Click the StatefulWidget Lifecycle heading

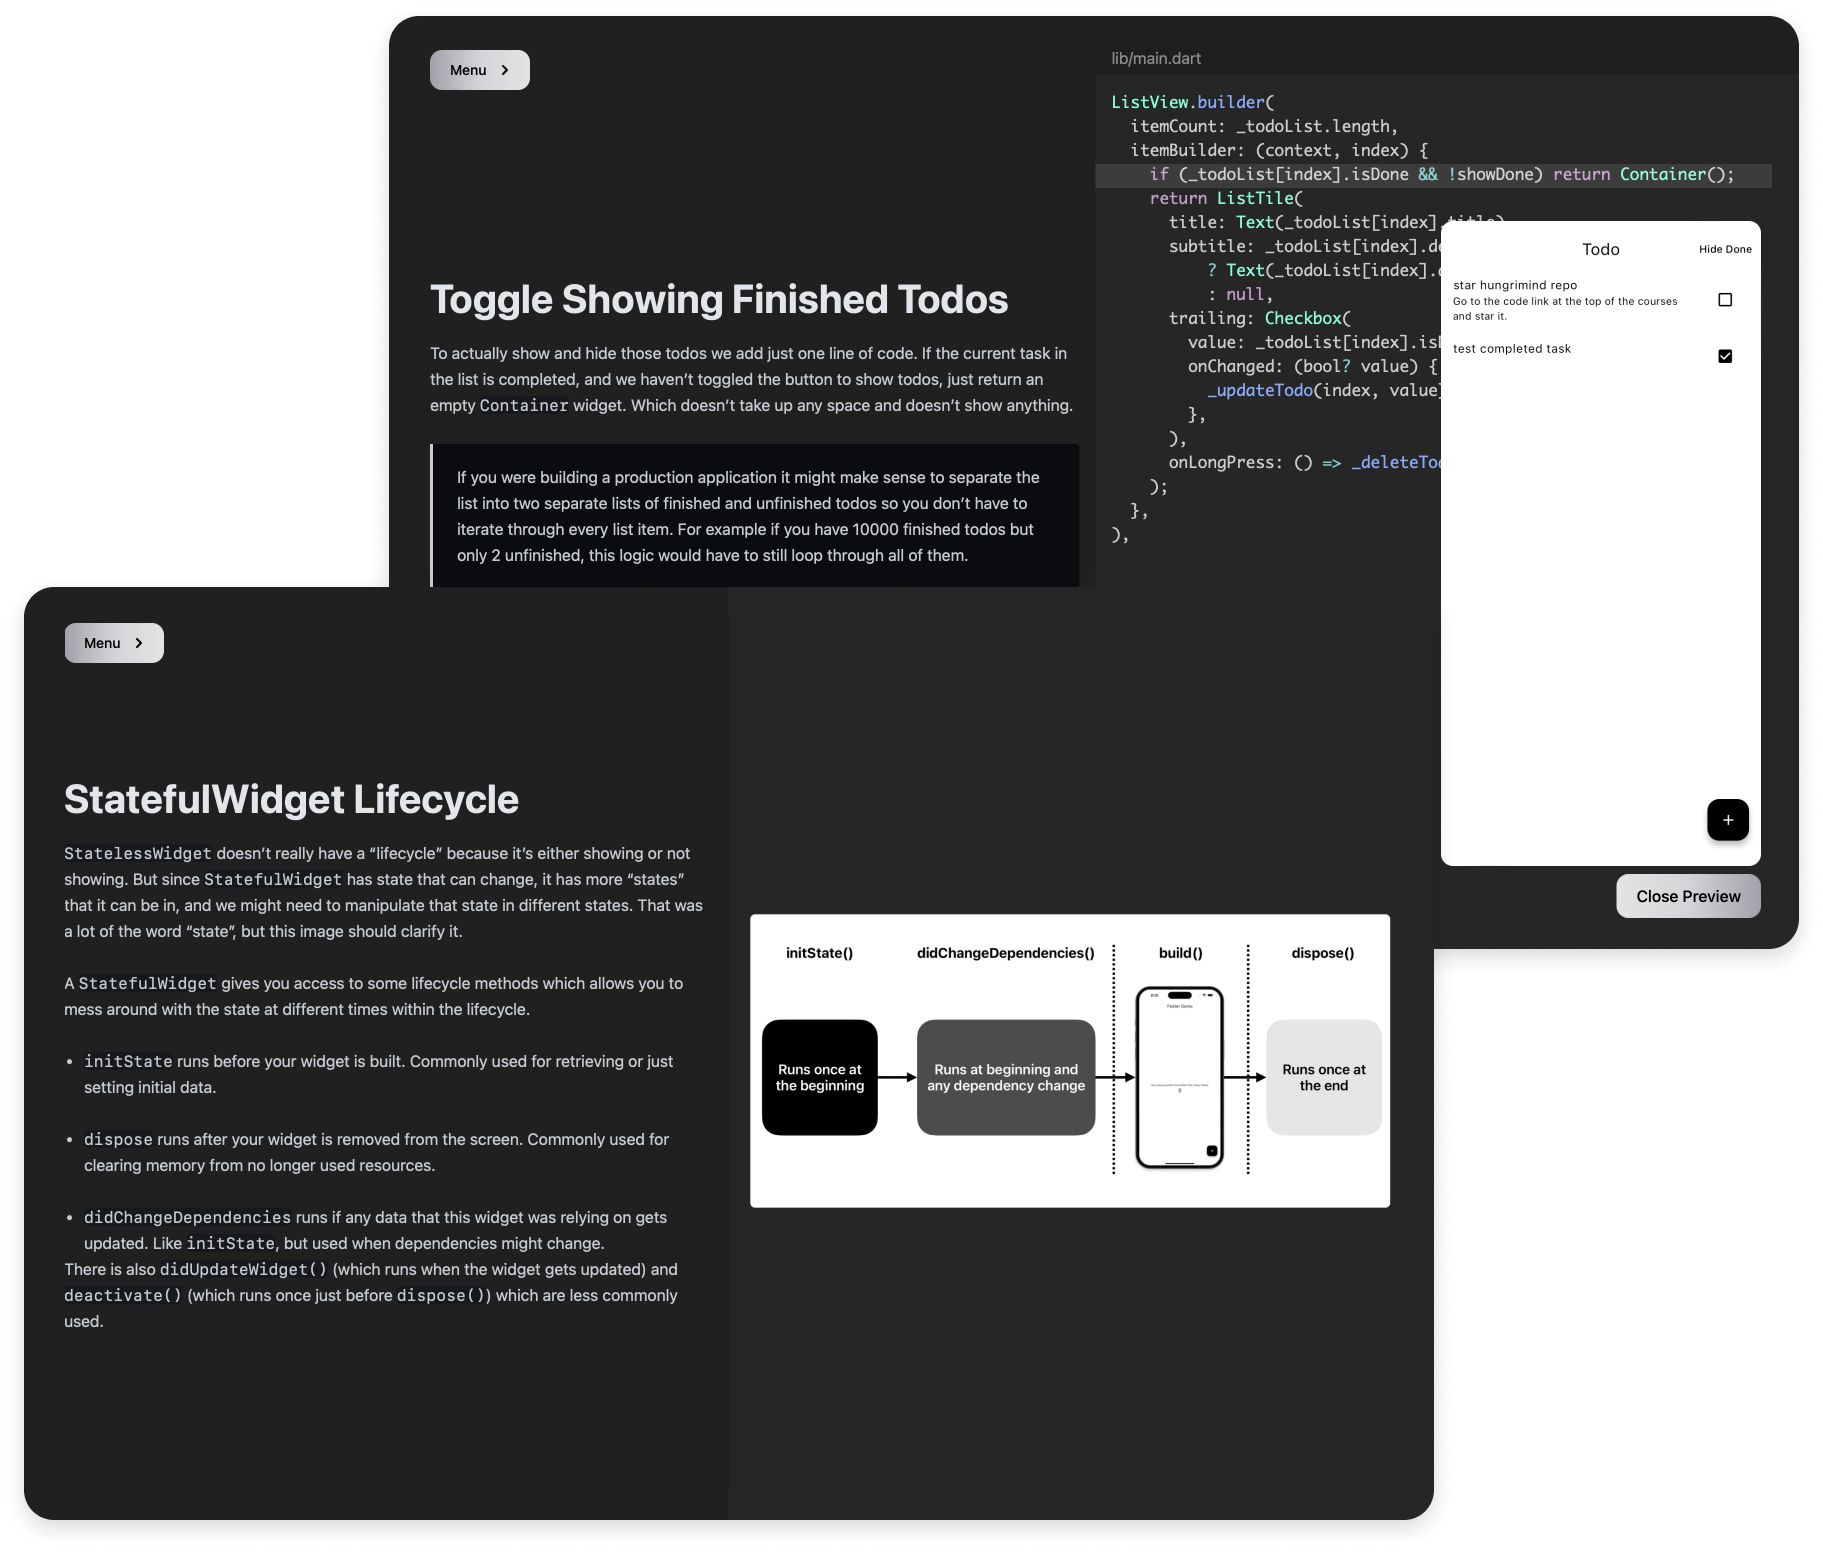tap(291, 799)
